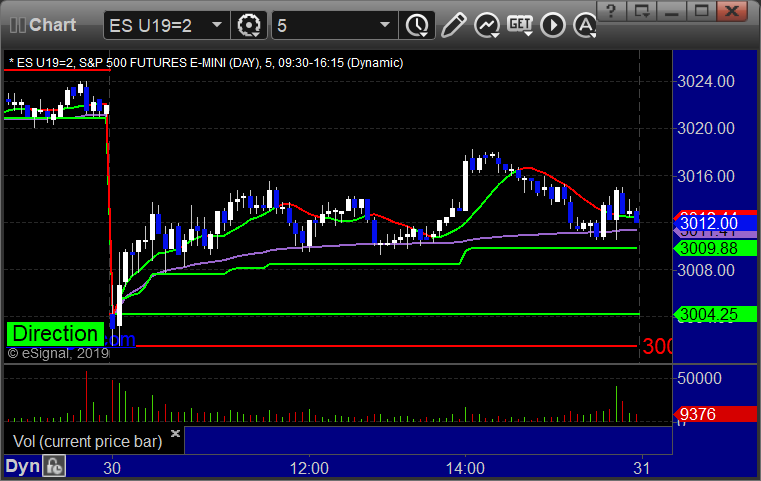761x481 pixels.
Task: Click the 50000 volume axis label
Action: pyautogui.click(x=699, y=378)
